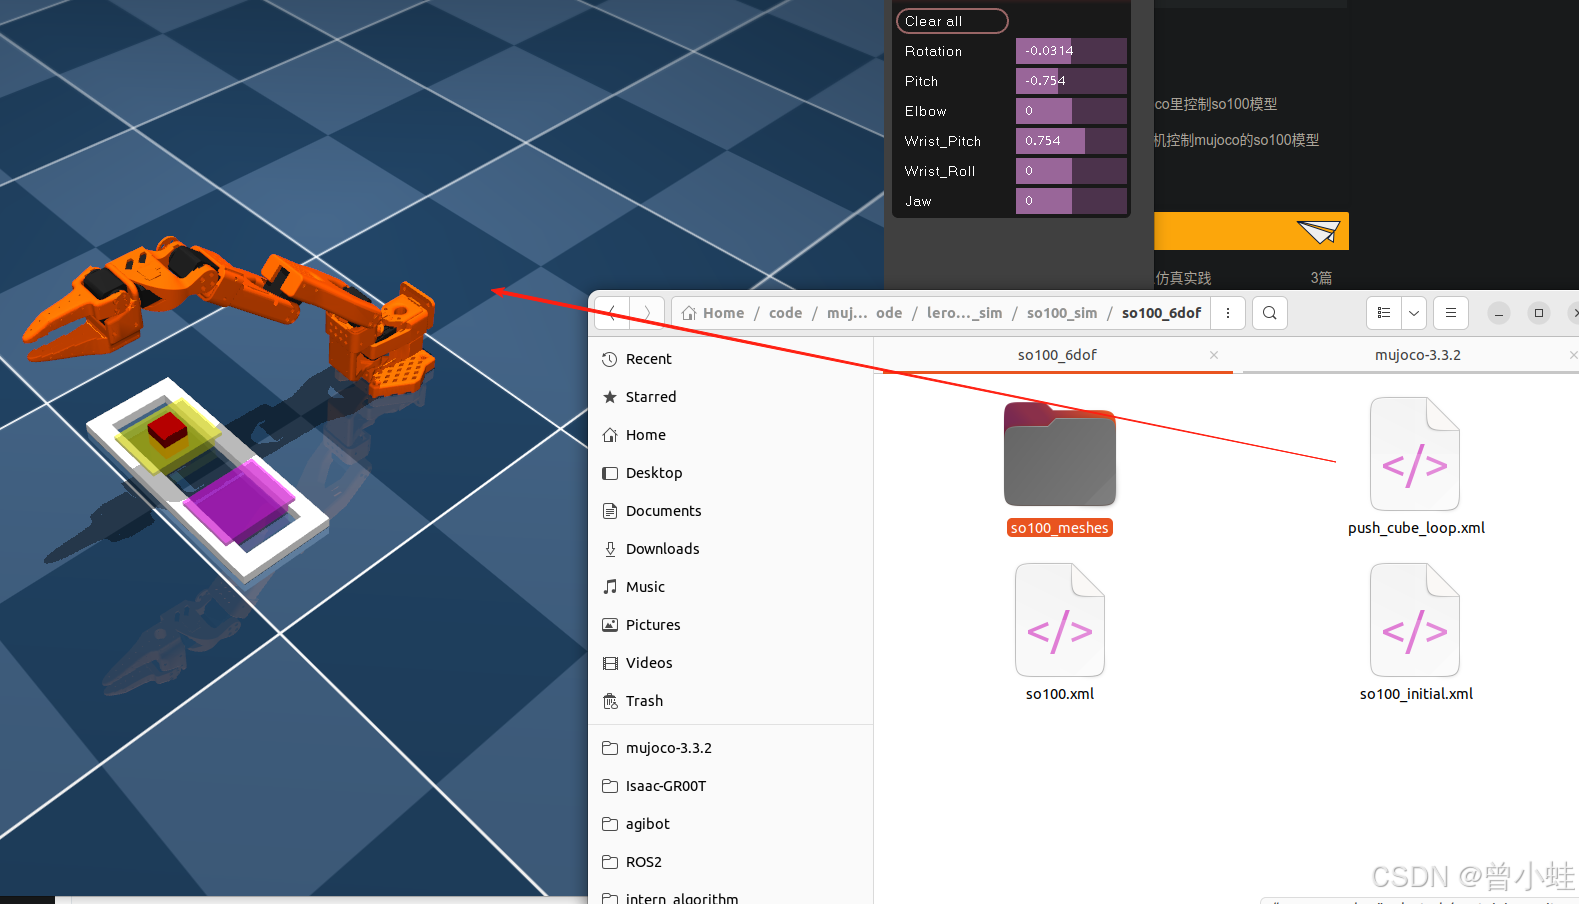Click the paper plane icon on orange bar

point(1318,232)
